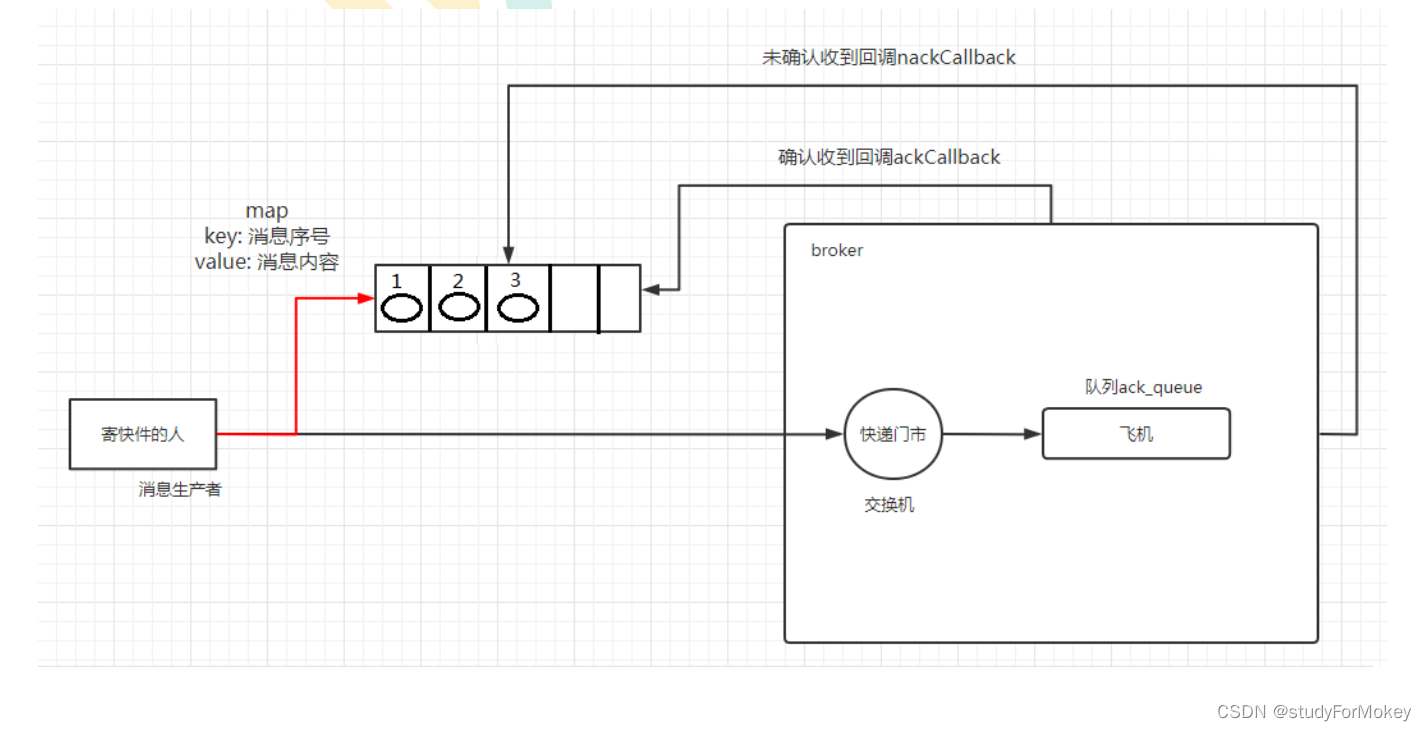Click the map title text
This screenshot has width=1427, height=731.
(267, 211)
